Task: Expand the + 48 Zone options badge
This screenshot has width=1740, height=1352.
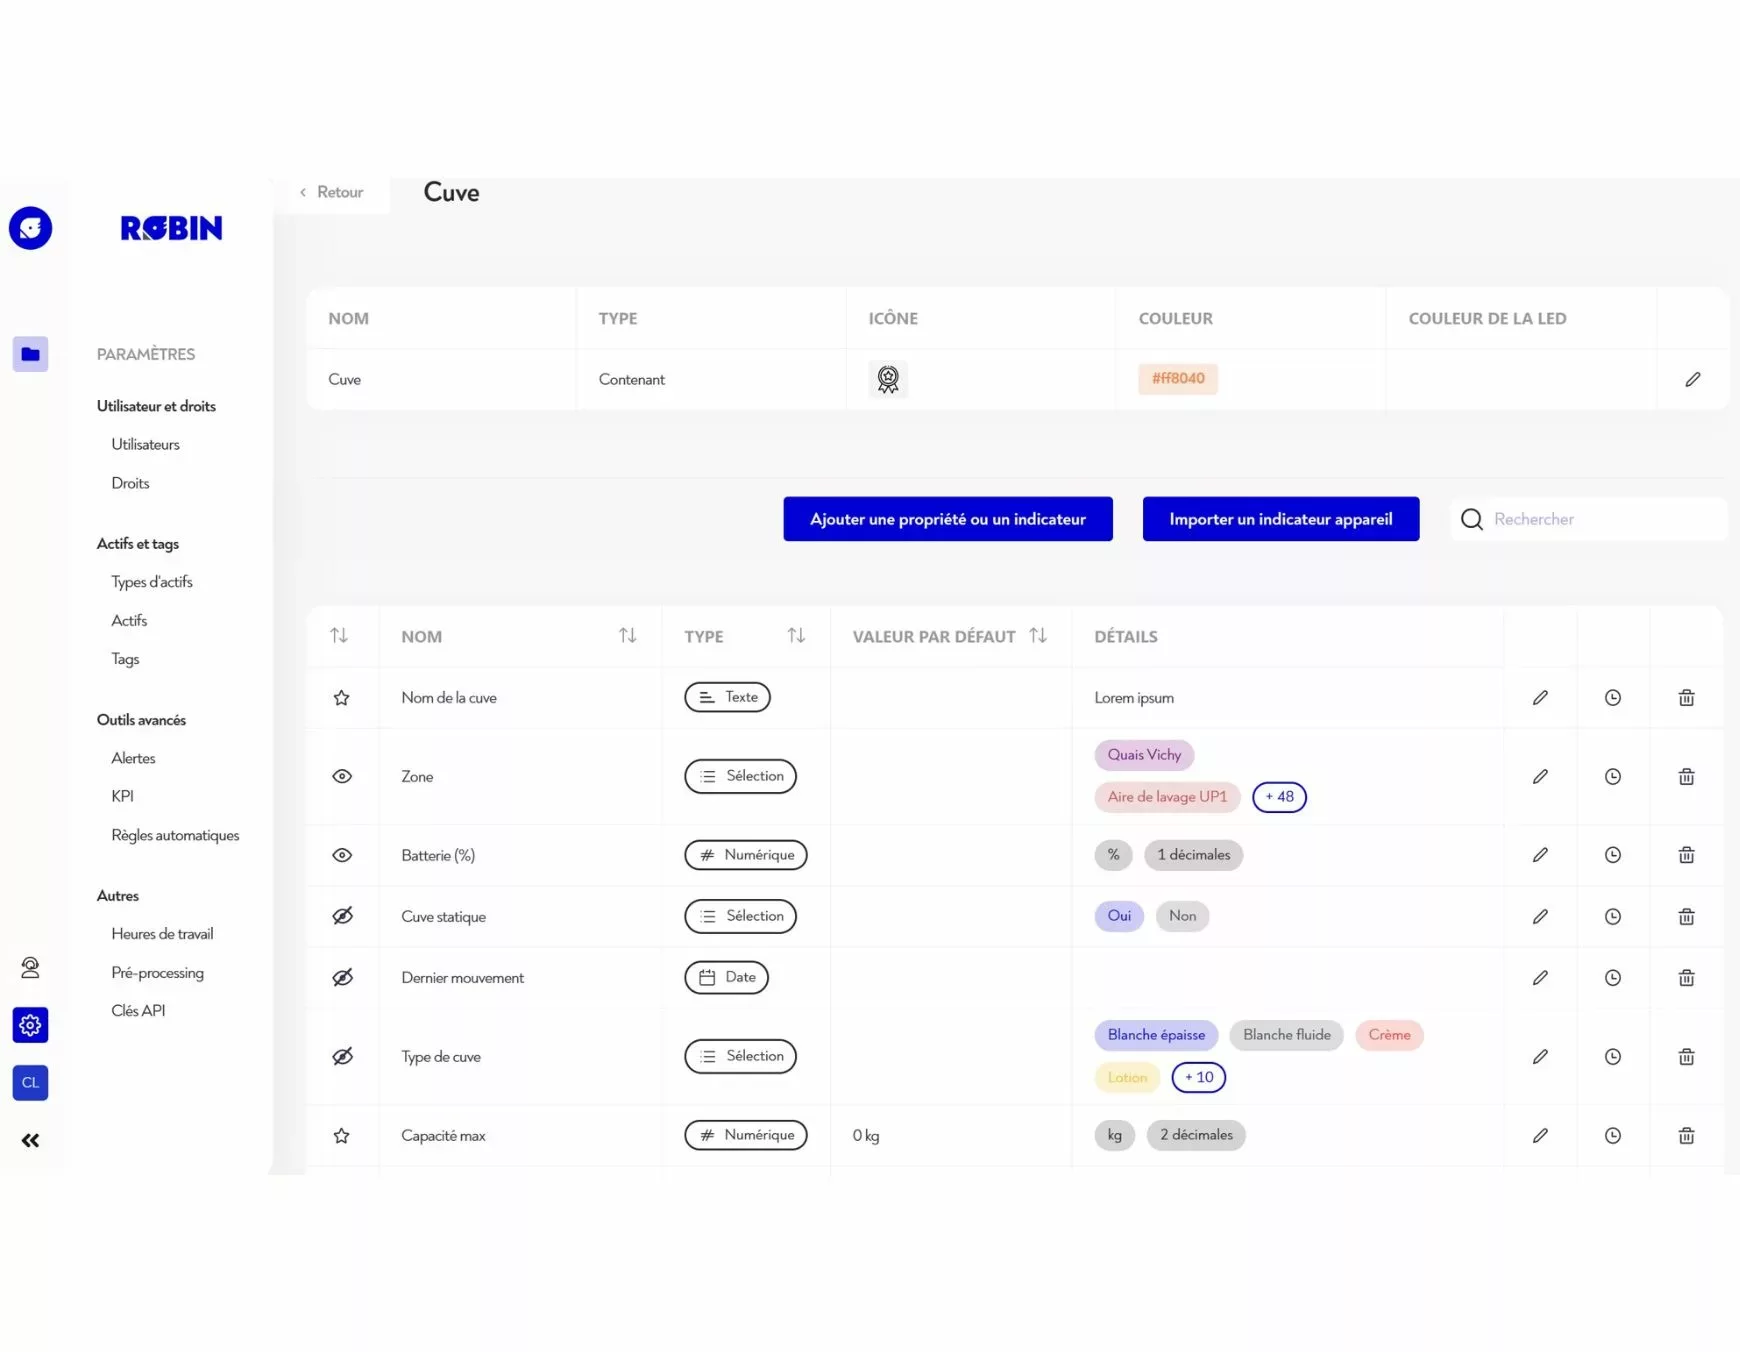Action: pos(1279,797)
